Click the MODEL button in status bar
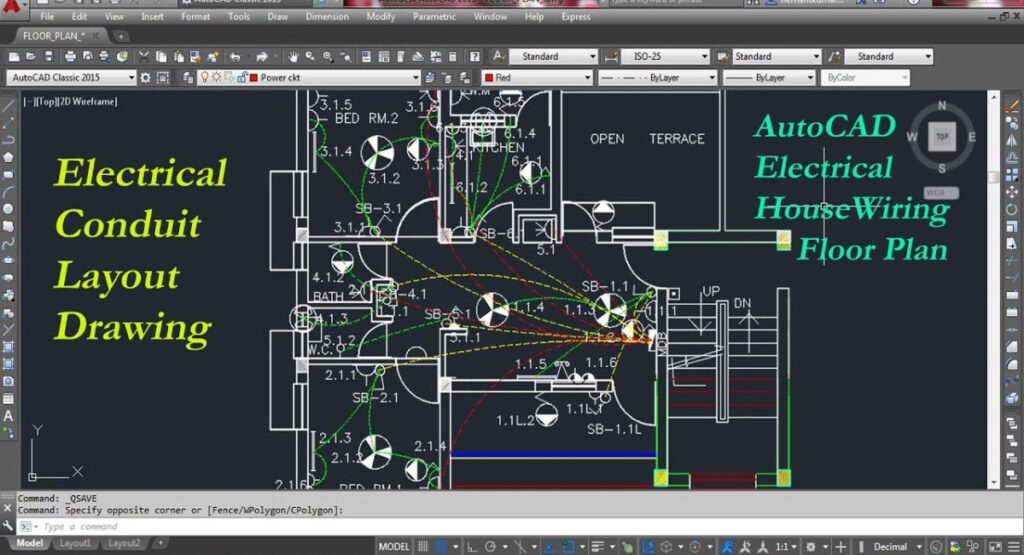 pyautogui.click(x=393, y=547)
